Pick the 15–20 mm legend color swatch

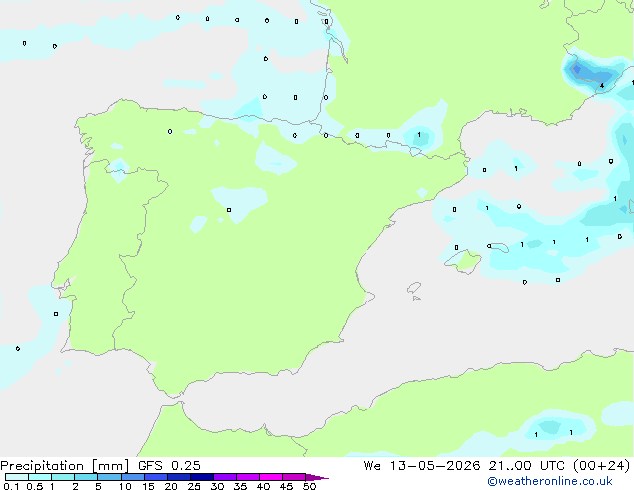click(x=156, y=477)
